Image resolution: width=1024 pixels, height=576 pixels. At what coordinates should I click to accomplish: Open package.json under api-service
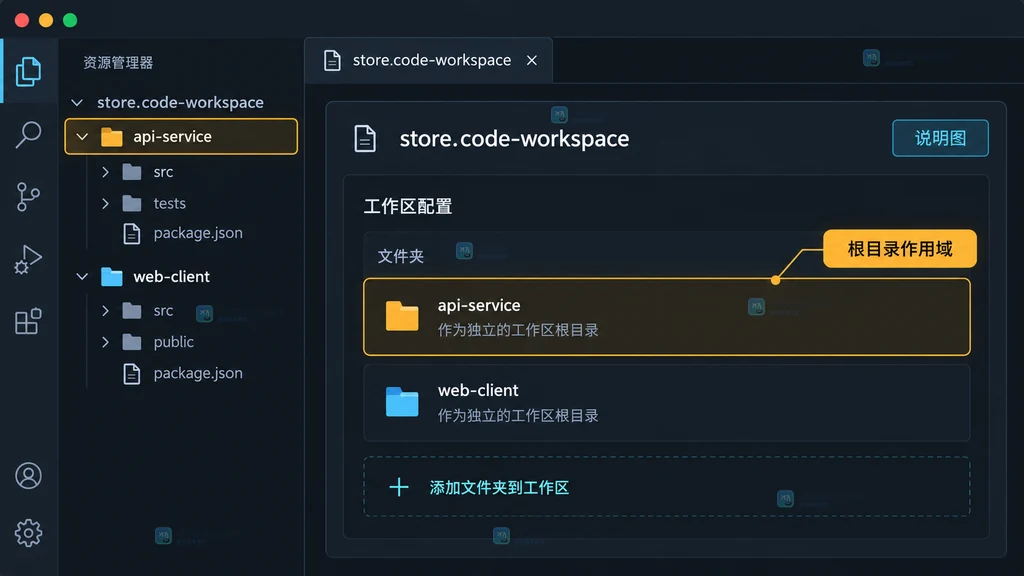(x=198, y=233)
